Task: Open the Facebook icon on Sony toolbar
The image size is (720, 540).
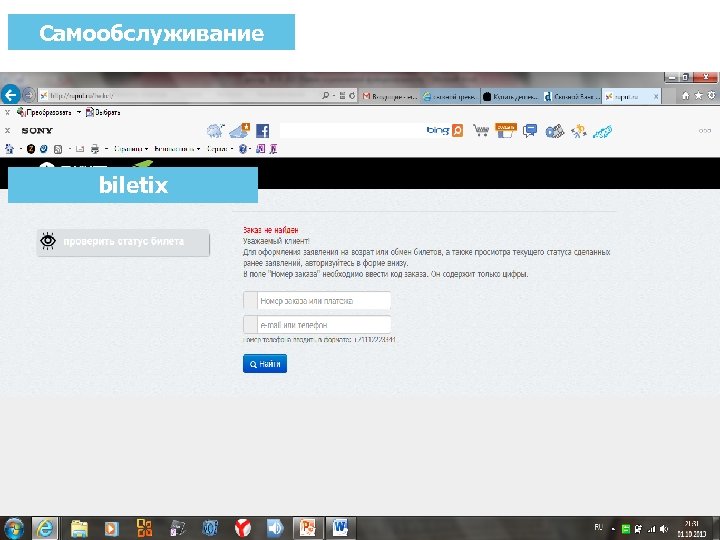Action: (x=262, y=131)
